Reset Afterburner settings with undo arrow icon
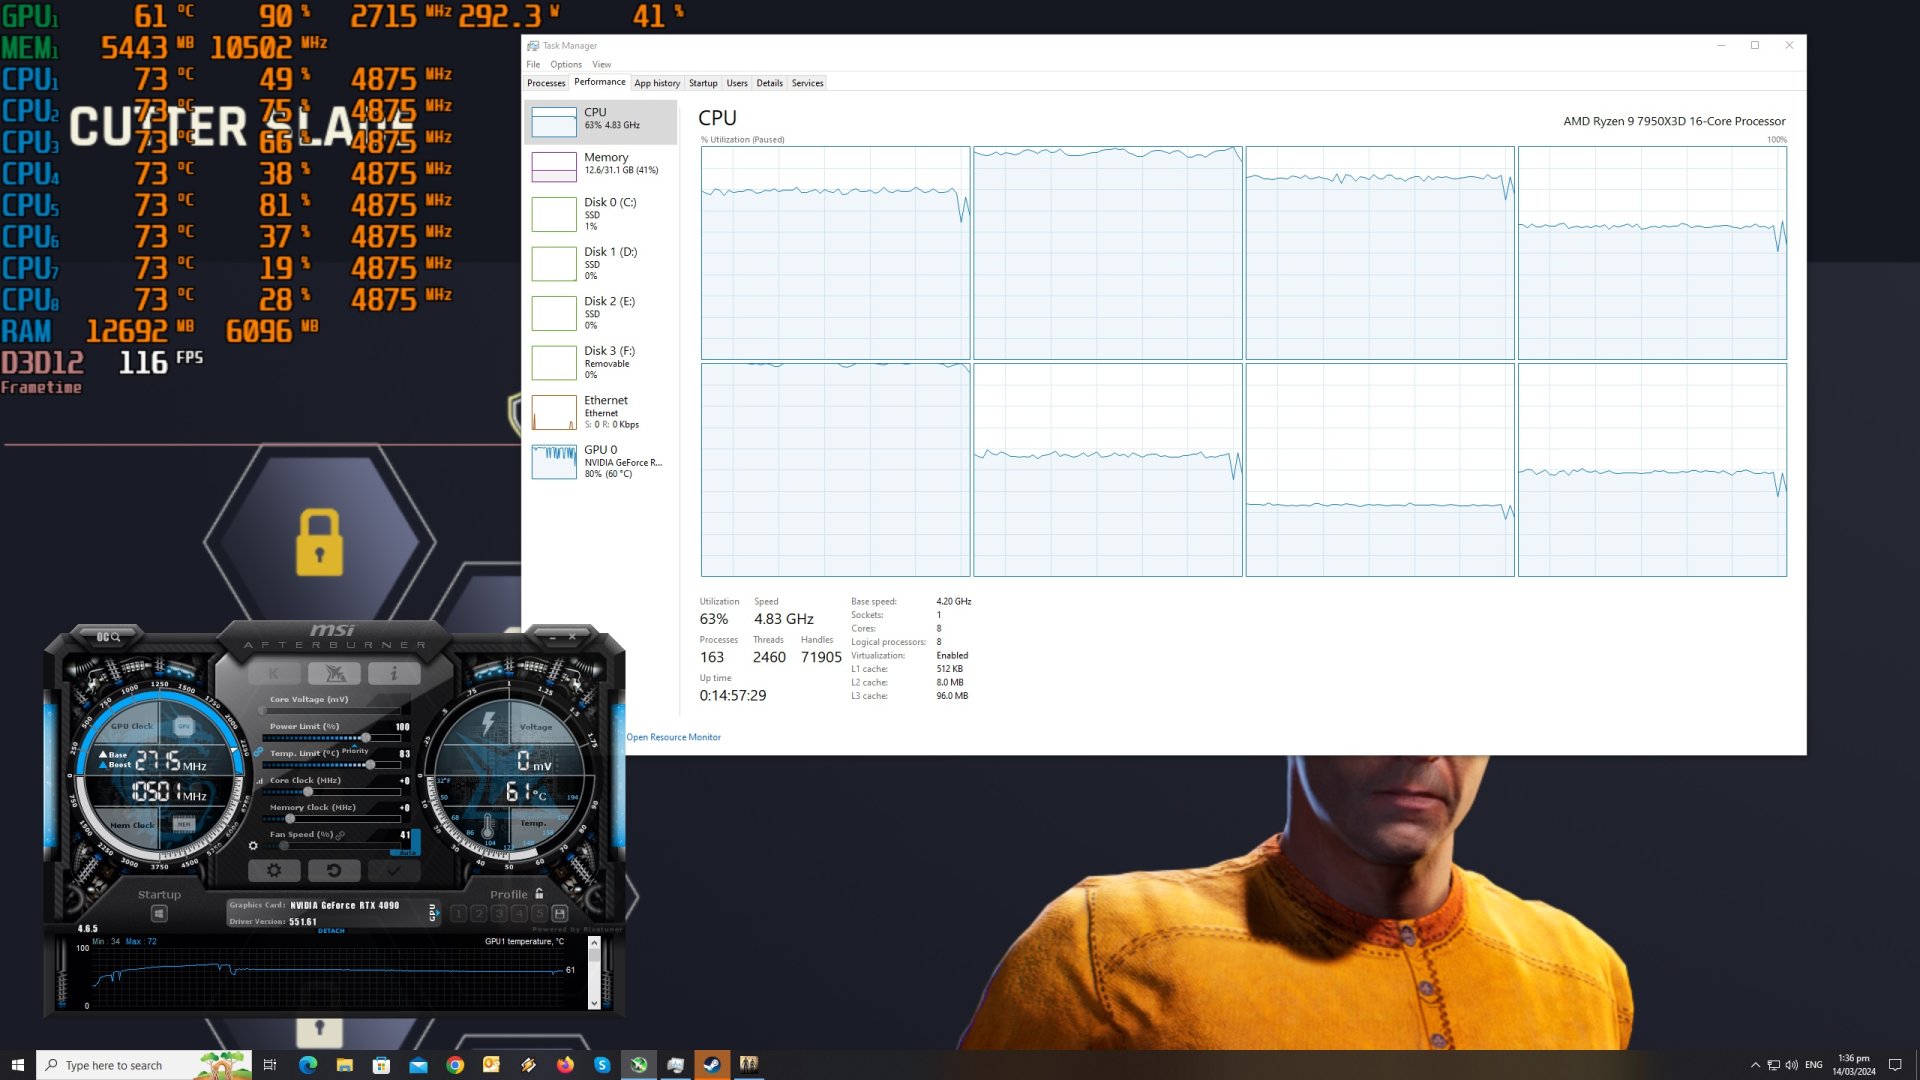Viewport: 1920px width, 1080px height. point(335,871)
